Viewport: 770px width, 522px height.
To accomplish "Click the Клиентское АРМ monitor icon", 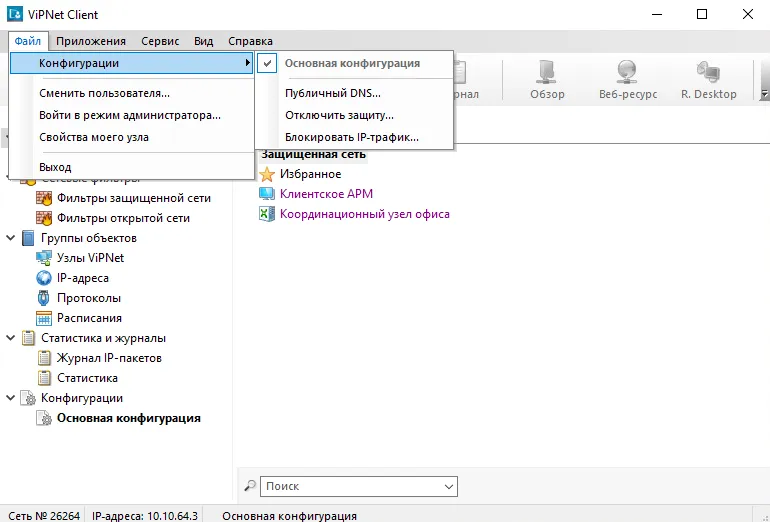I will [x=267, y=194].
